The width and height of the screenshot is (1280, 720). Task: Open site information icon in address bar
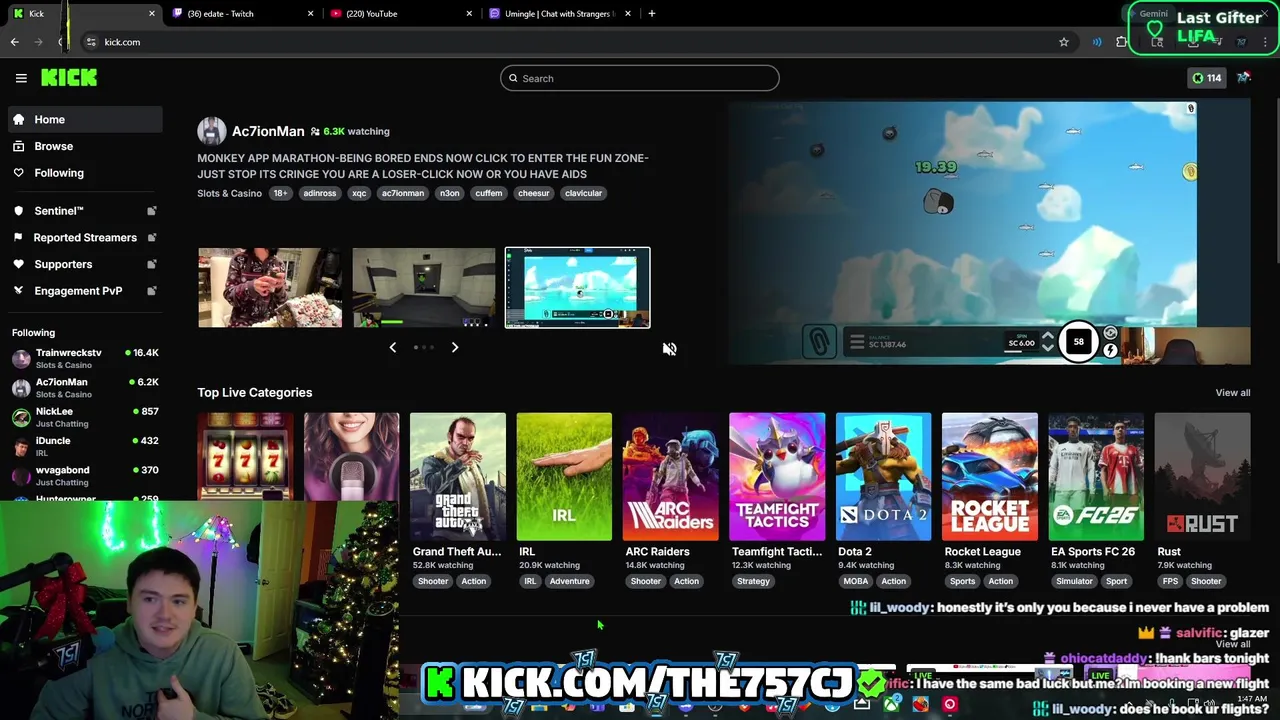coord(91,42)
